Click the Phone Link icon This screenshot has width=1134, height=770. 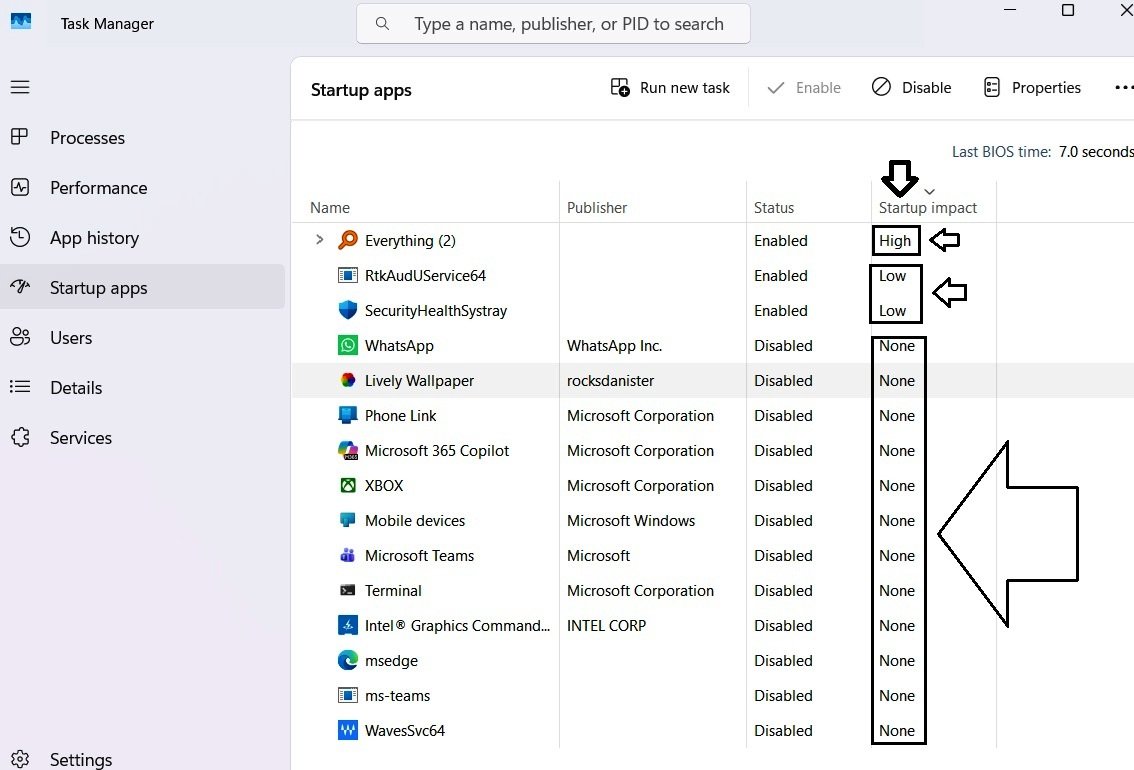[348, 415]
